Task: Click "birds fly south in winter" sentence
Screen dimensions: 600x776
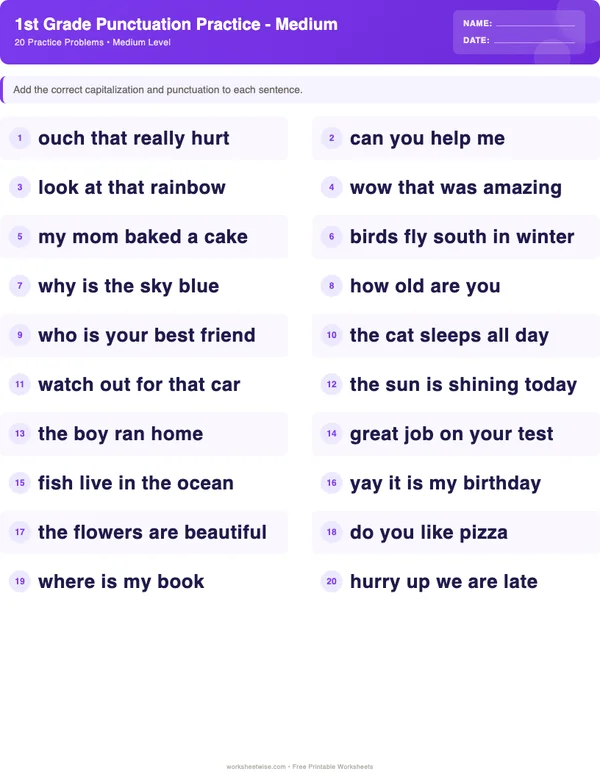Action: click(462, 237)
